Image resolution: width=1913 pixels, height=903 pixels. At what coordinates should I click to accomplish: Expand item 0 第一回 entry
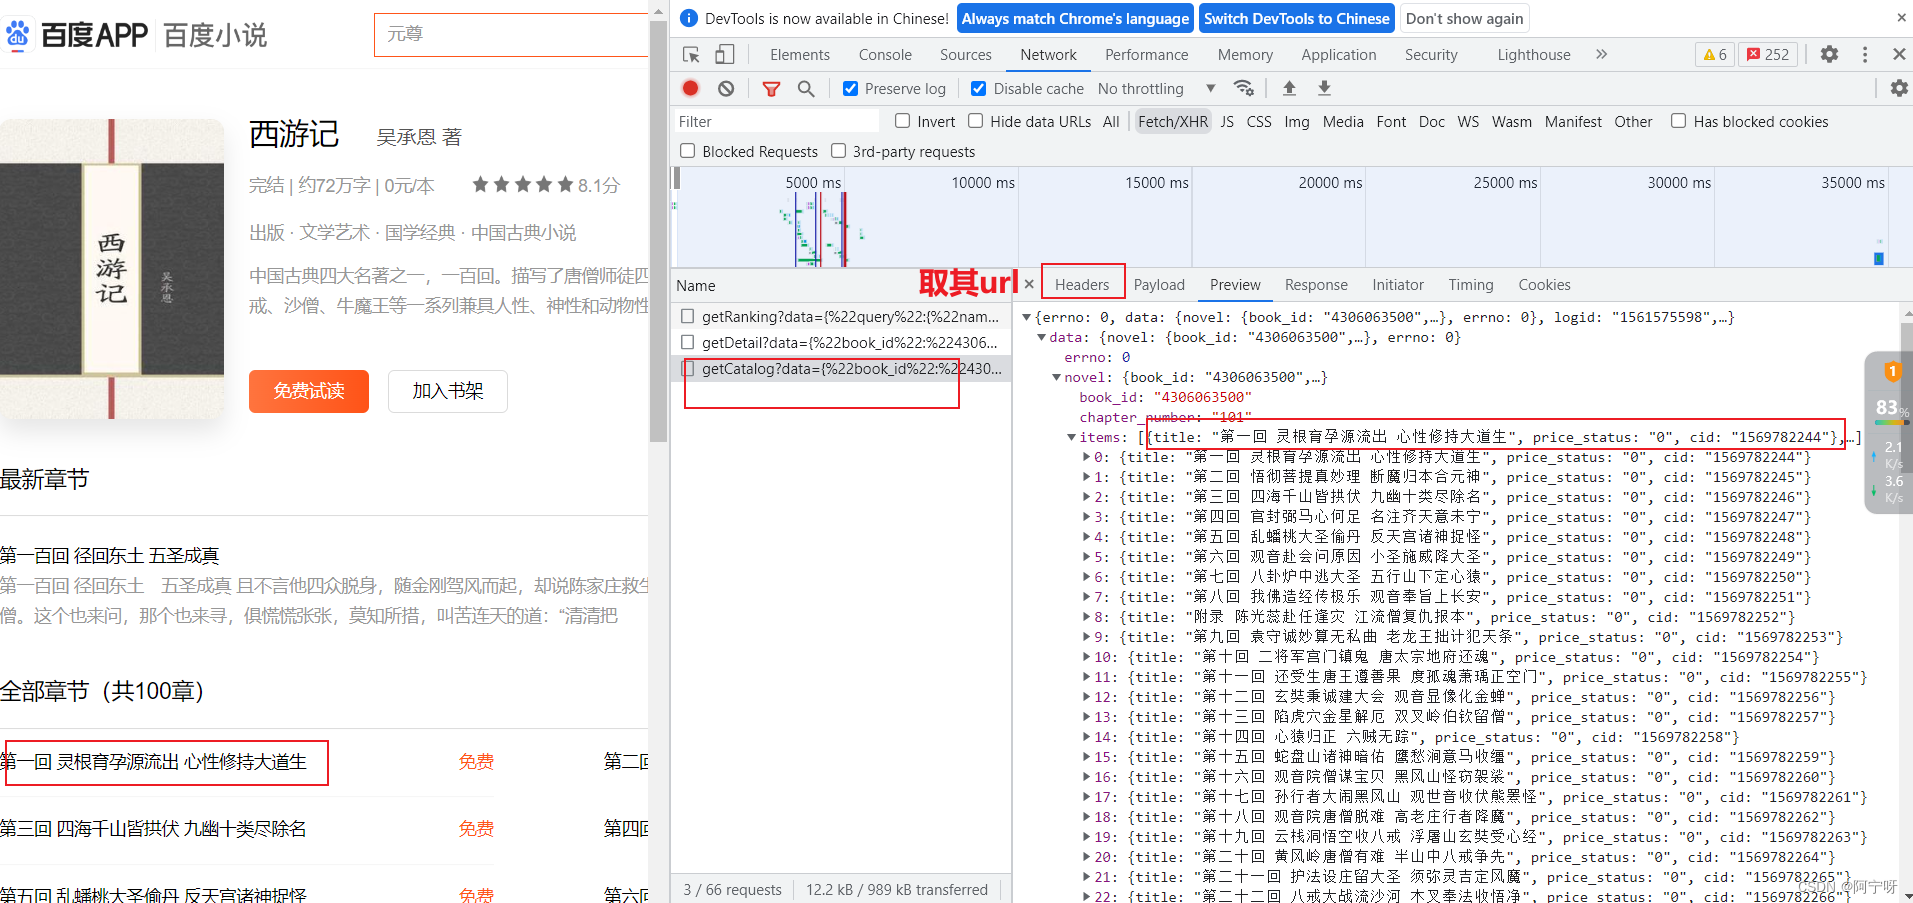tap(1087, 457)
